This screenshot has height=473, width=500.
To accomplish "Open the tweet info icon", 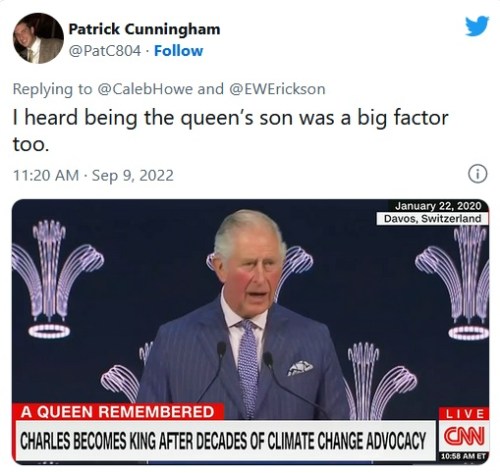I will tap(478, 174).
